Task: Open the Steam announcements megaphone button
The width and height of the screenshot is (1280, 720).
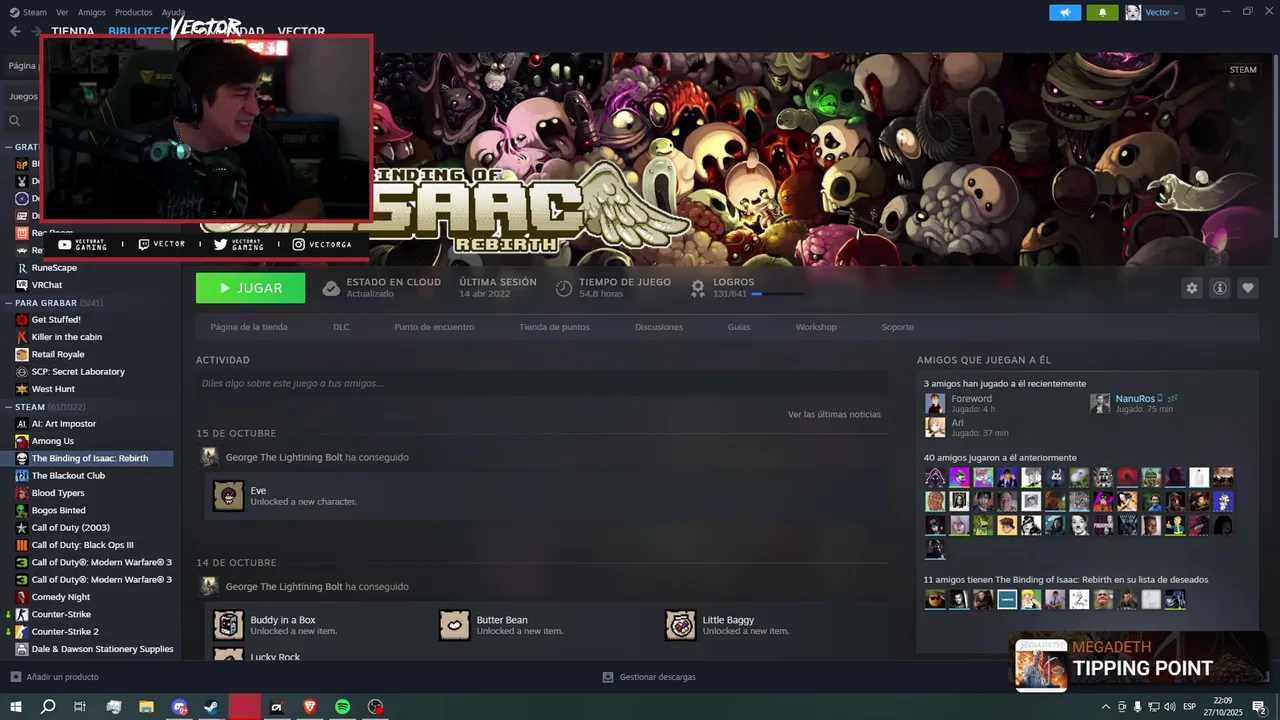Action: (x=1065, y=12)
